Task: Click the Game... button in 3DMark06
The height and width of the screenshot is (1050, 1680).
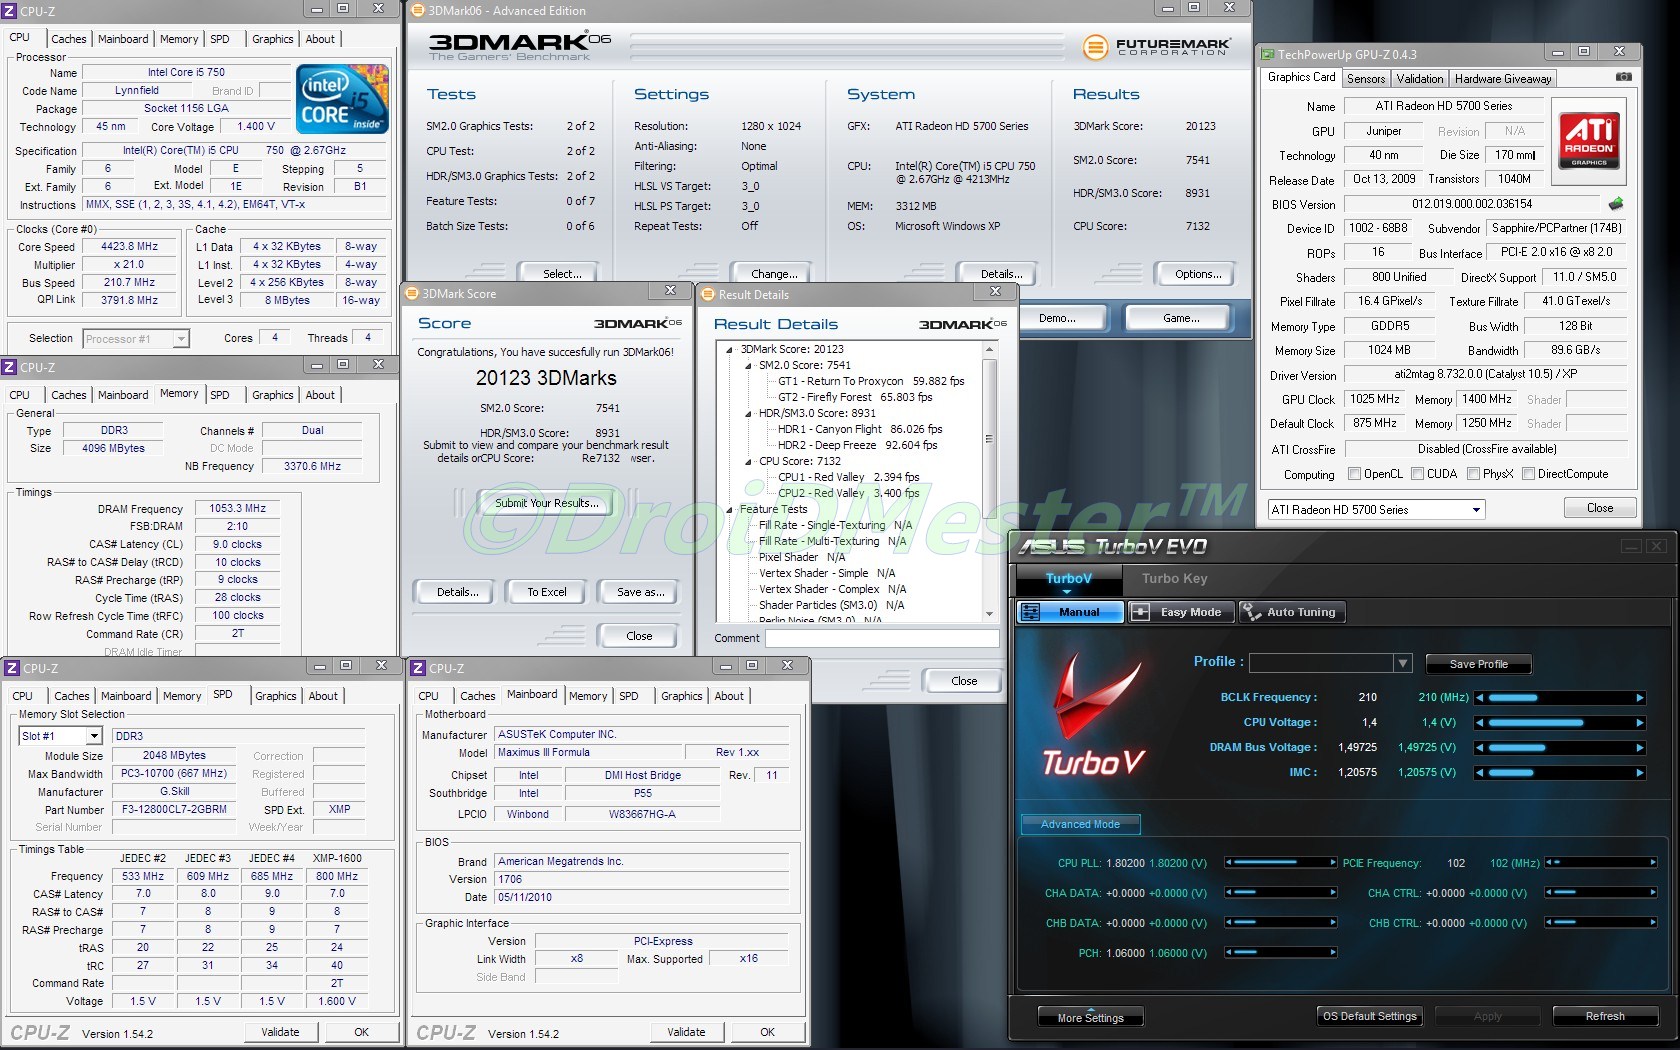Action: (1181, 318)
